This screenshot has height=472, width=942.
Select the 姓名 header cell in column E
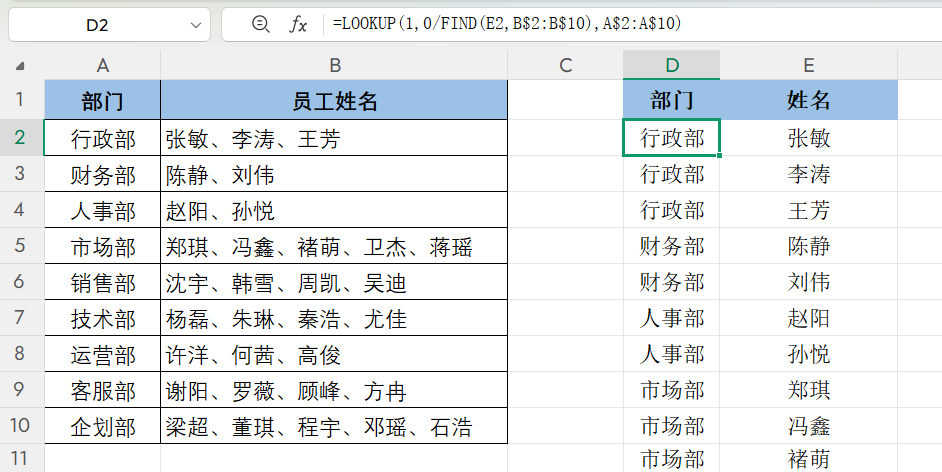click(808, 101)
